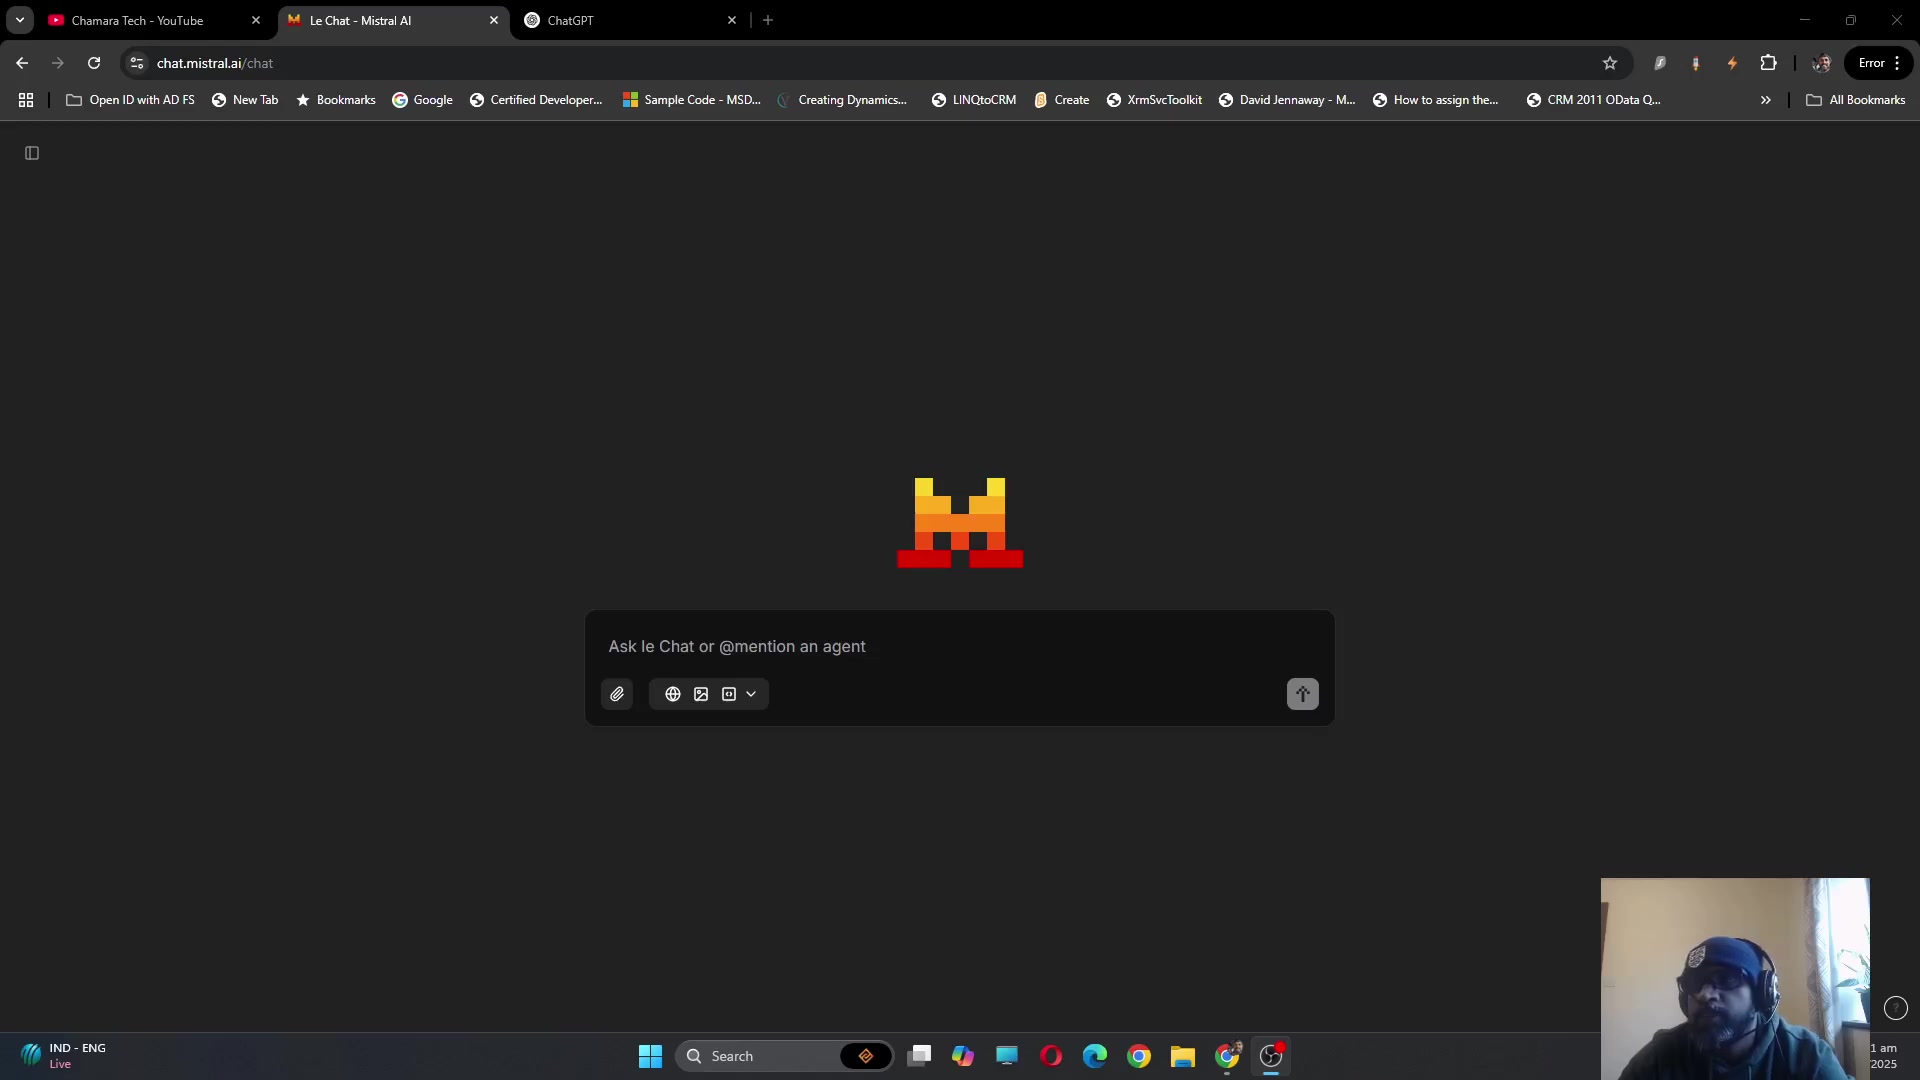Open the XrmSvcToolkit bookmark
1920x1080 pixels.
pos(1154,100)
